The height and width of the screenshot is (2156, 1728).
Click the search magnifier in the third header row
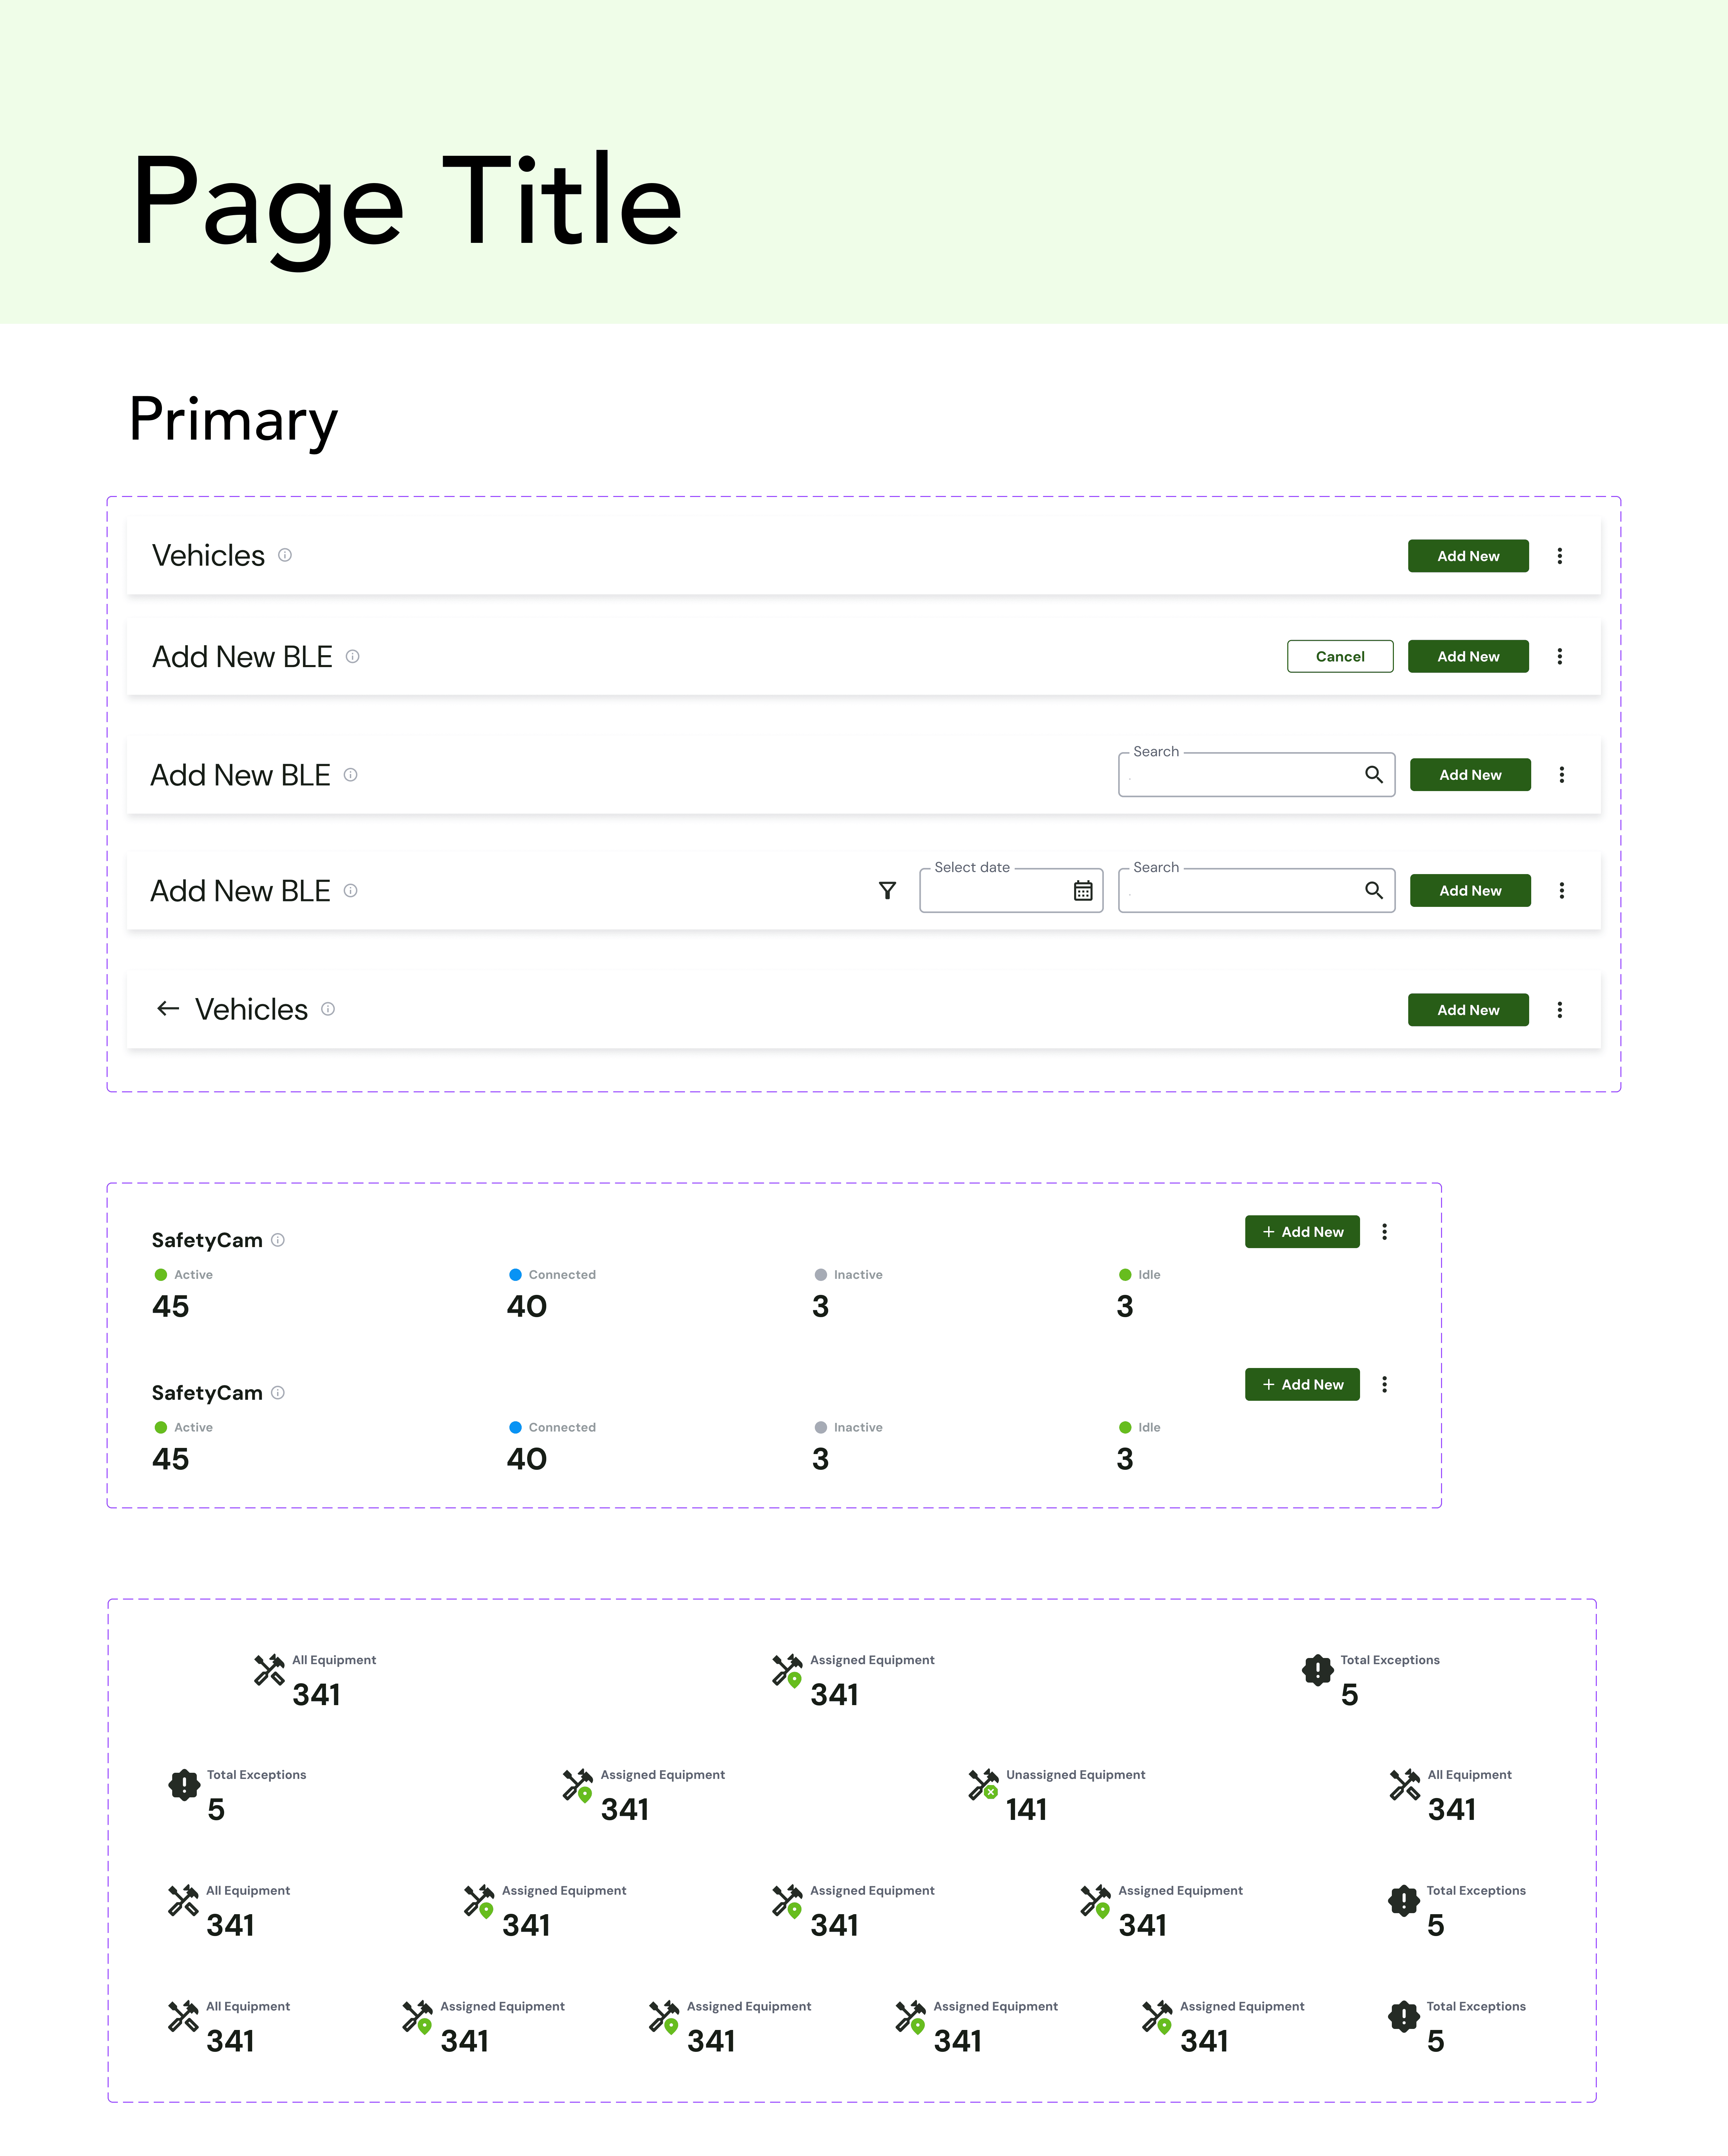coord(1374,774)
